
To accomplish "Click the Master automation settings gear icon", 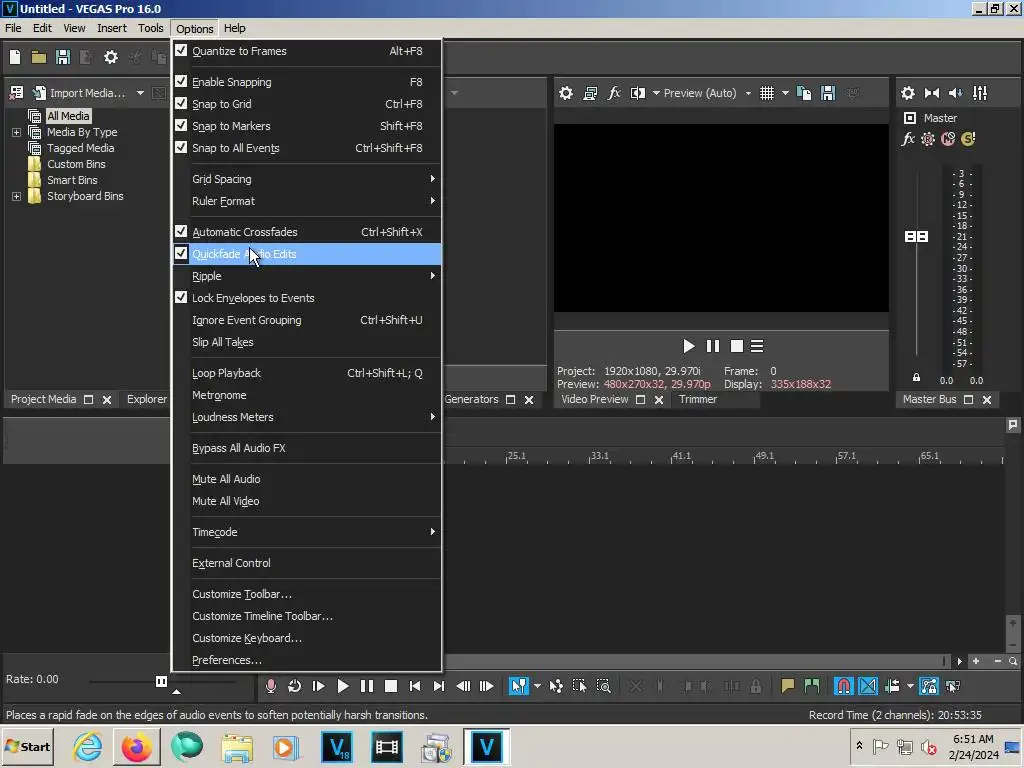I will 928,138.
